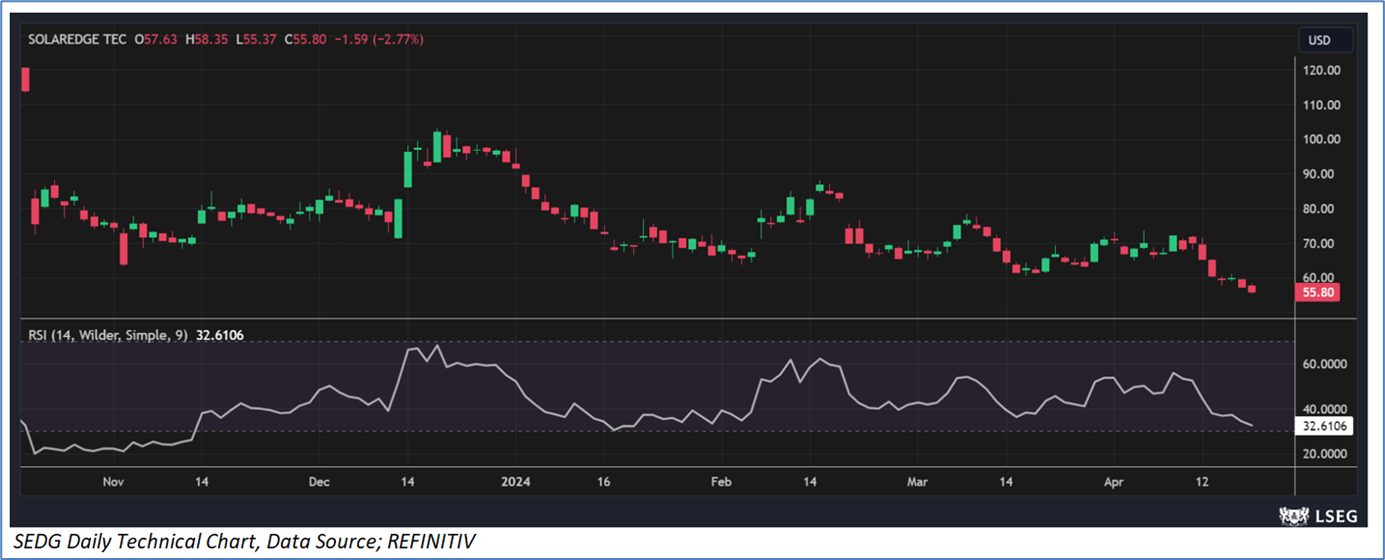Select the Mar label on time axis
This screenshot has width=1385, height=560.
click(917, 482)
